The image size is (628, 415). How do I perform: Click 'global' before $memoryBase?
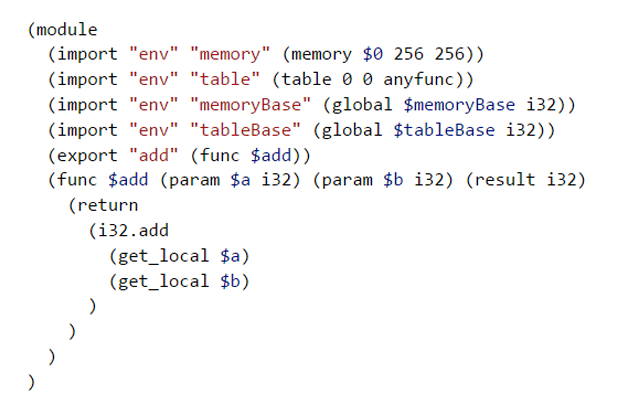pos(362,105)
